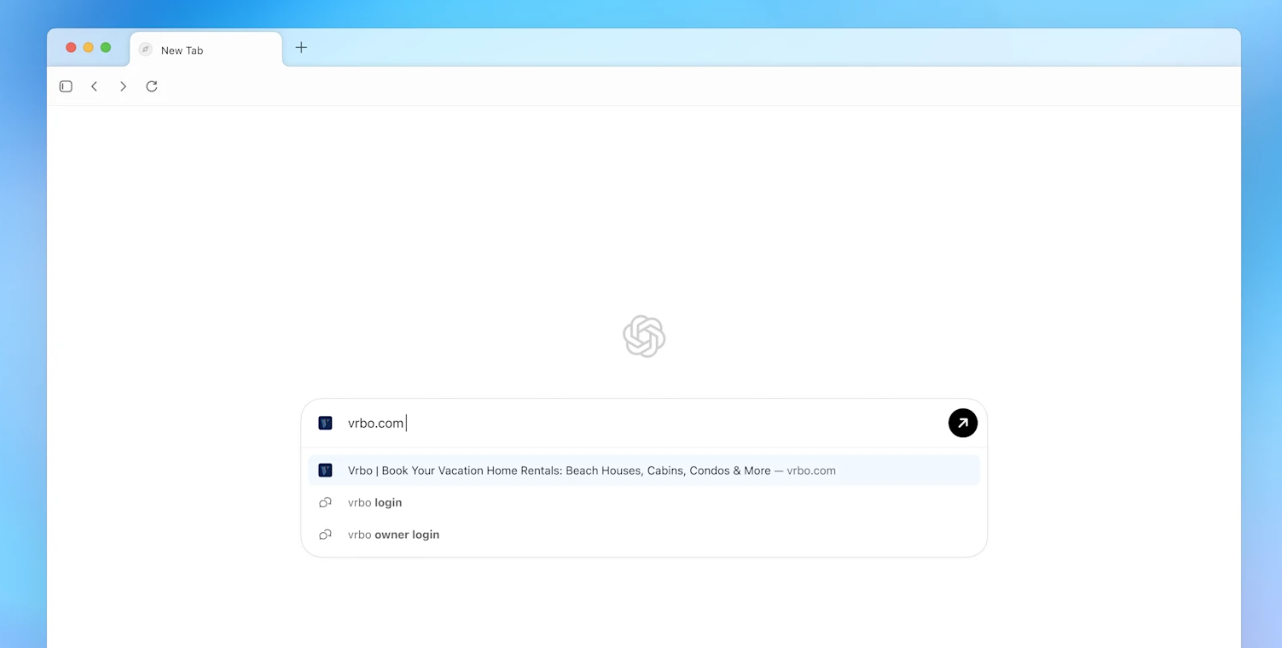Go back using the left arrow
The width and height of the screenshot is (1282, 648).
(94, 87)
